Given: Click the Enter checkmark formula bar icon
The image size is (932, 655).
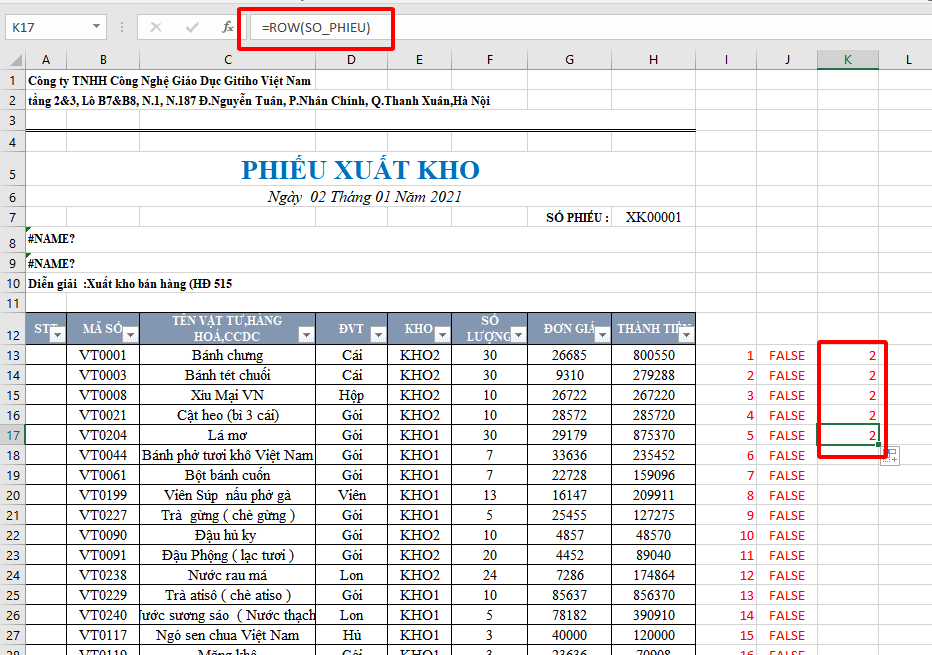Looking at the screenshot, I should point(192,27).
